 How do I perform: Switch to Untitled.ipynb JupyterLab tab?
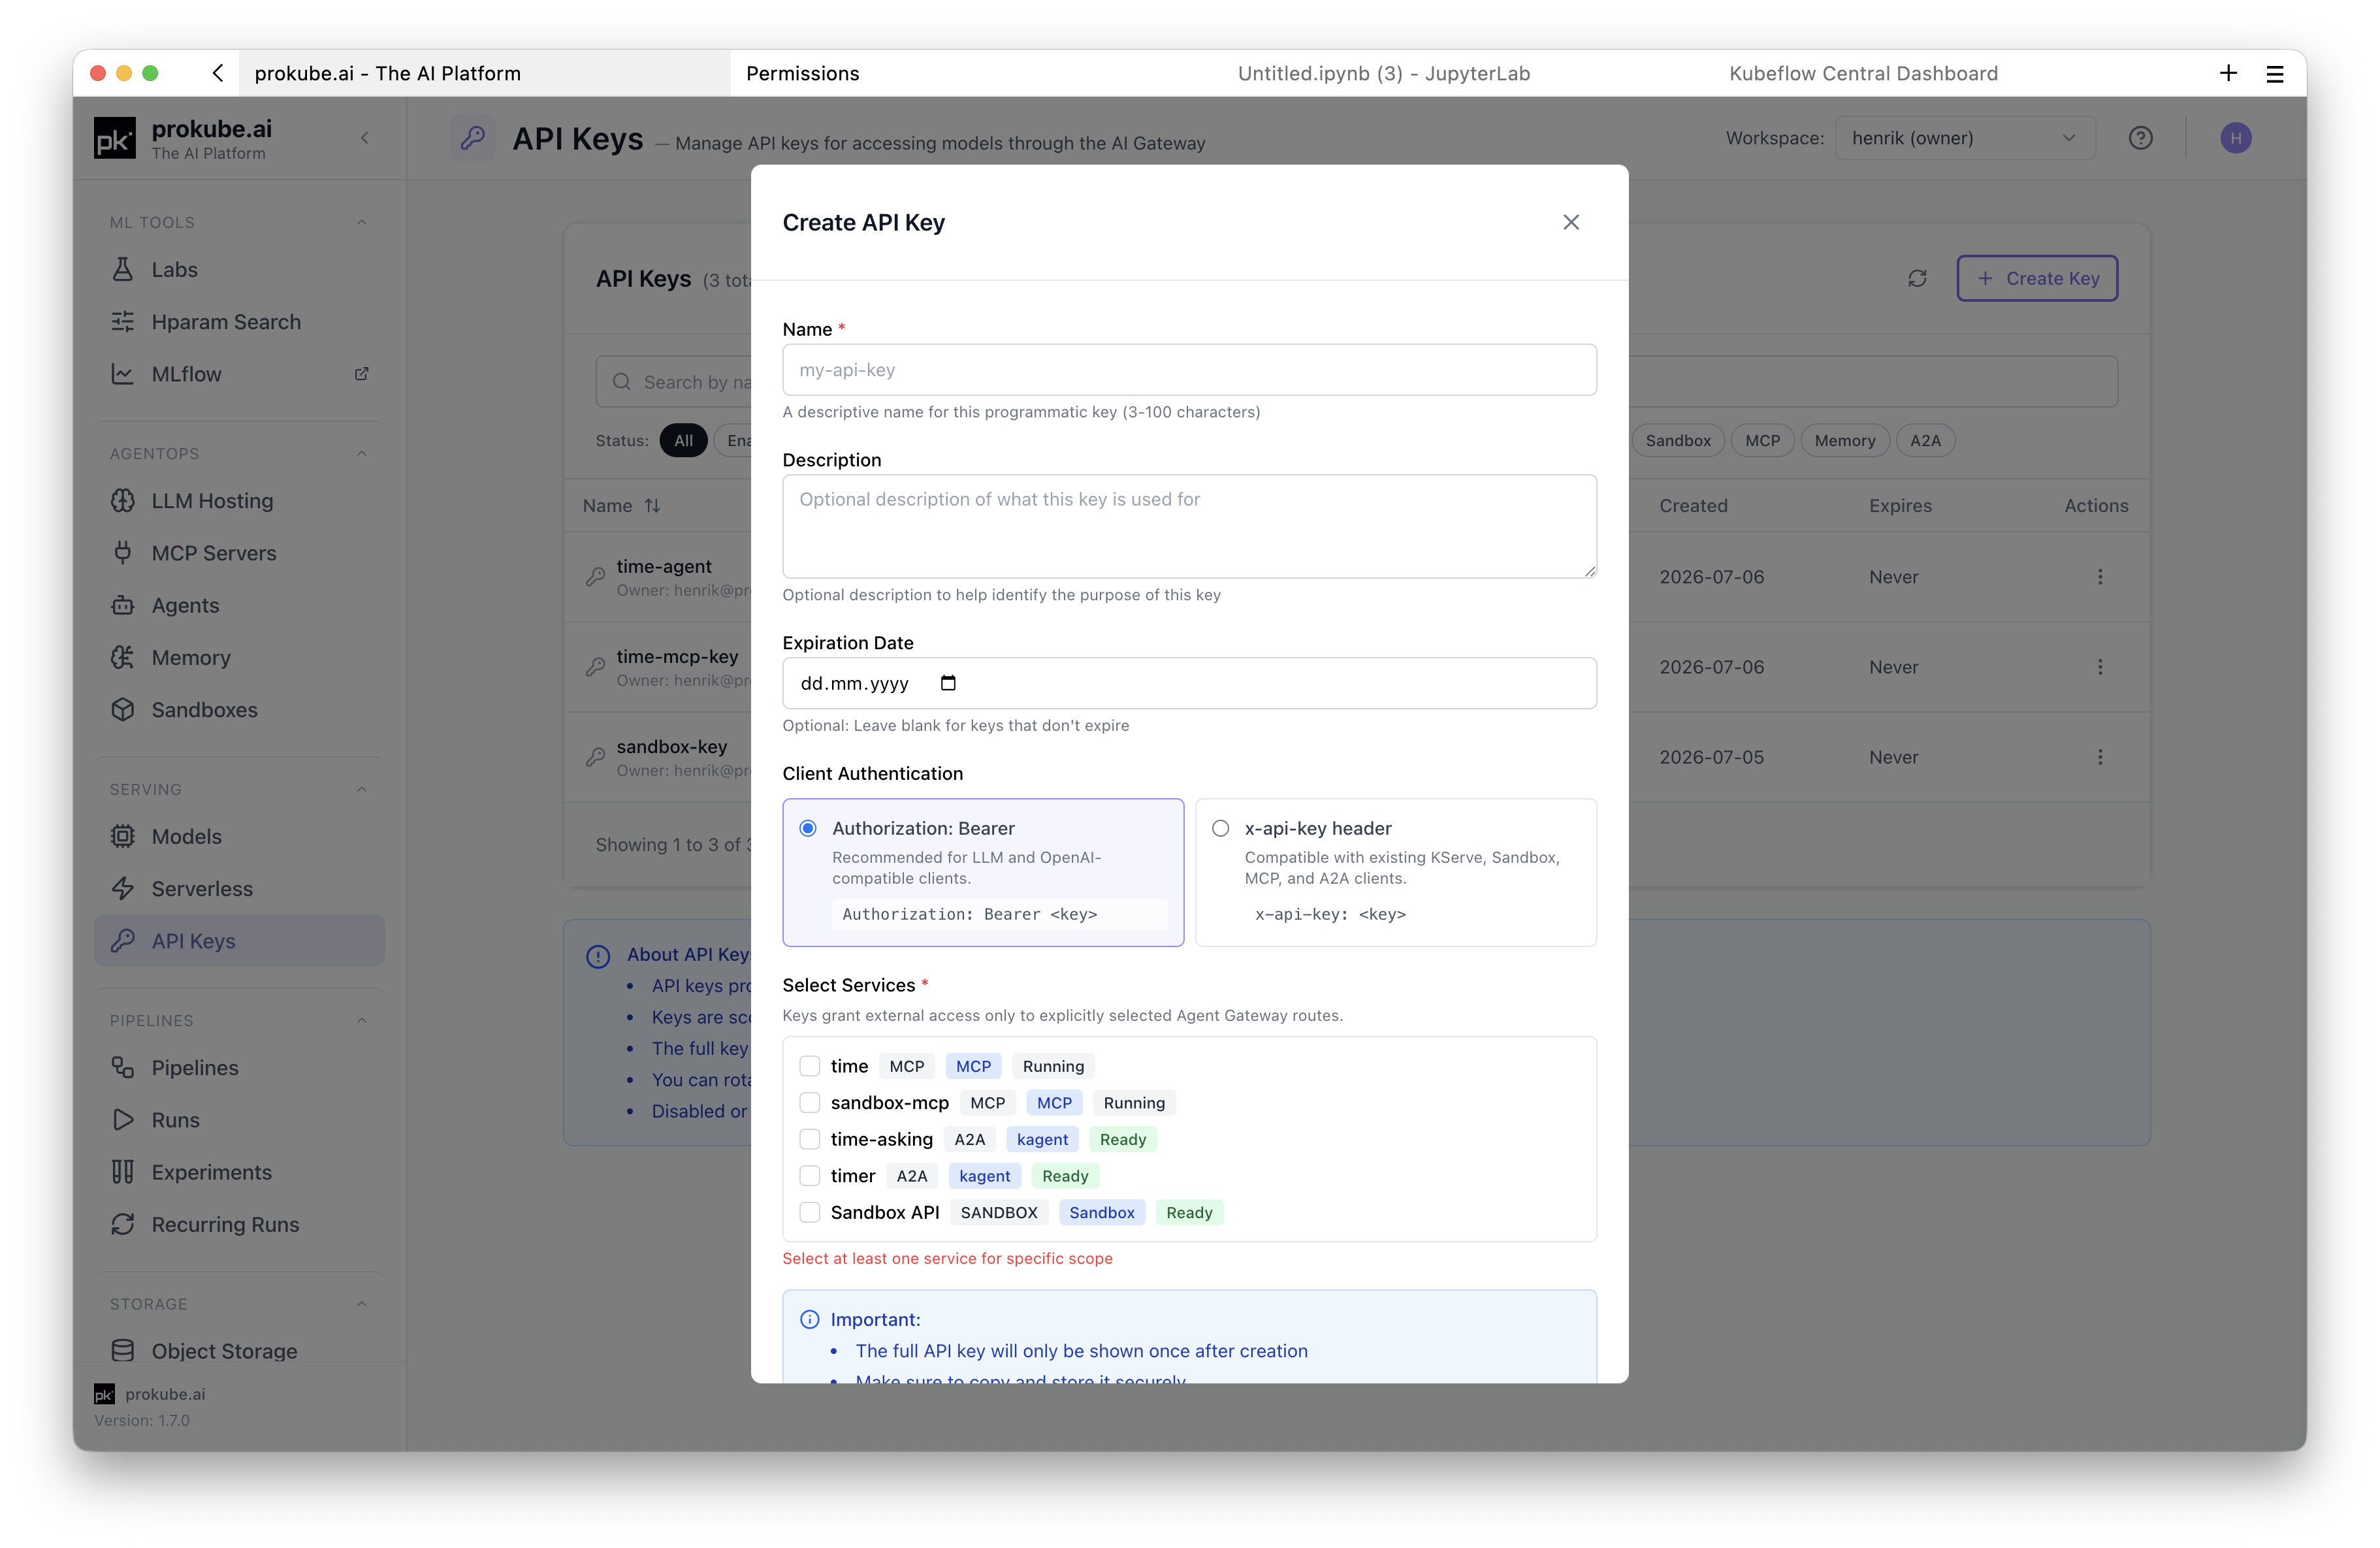pos(1384,73)
